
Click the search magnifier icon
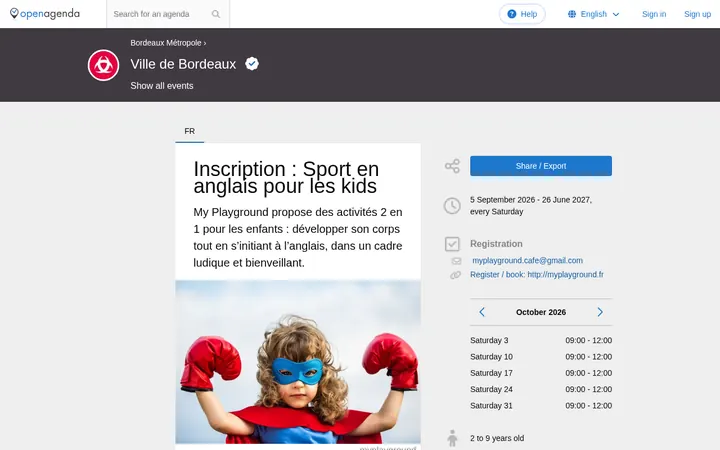(215, 14)
